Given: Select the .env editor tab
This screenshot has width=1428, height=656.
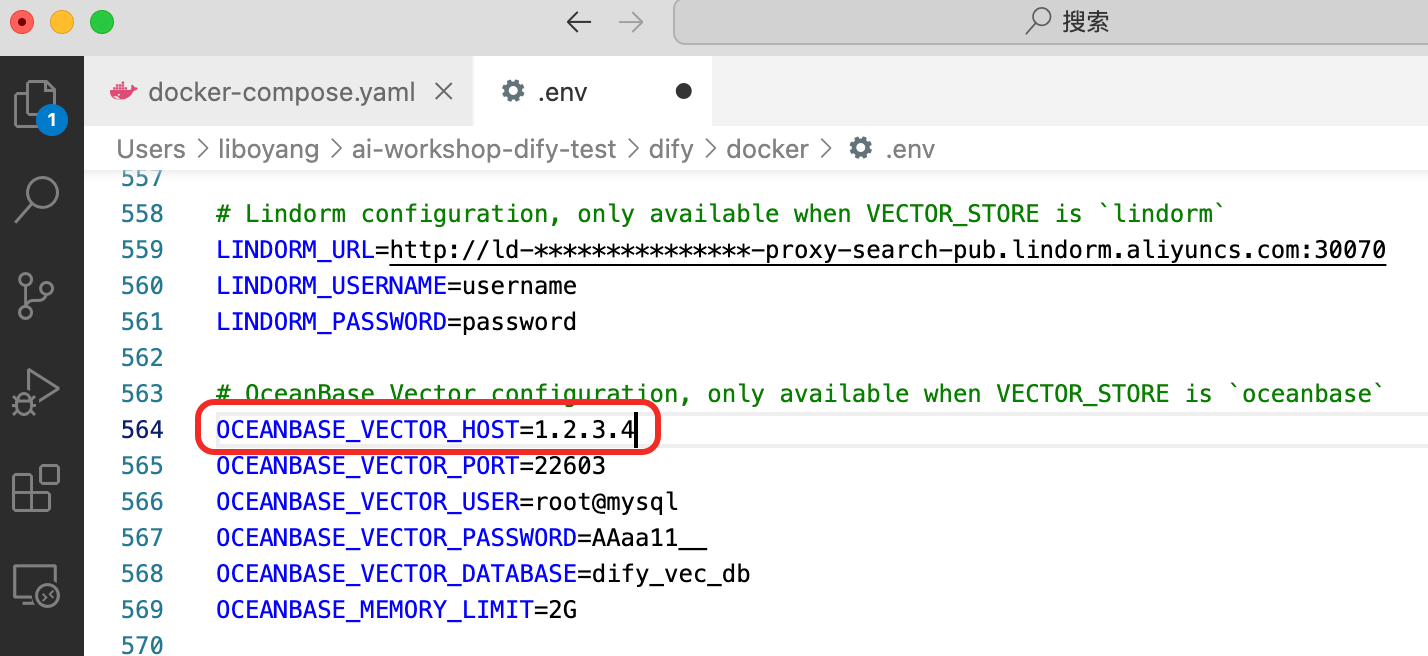Looking at the screenshot, I should (562, 93).
